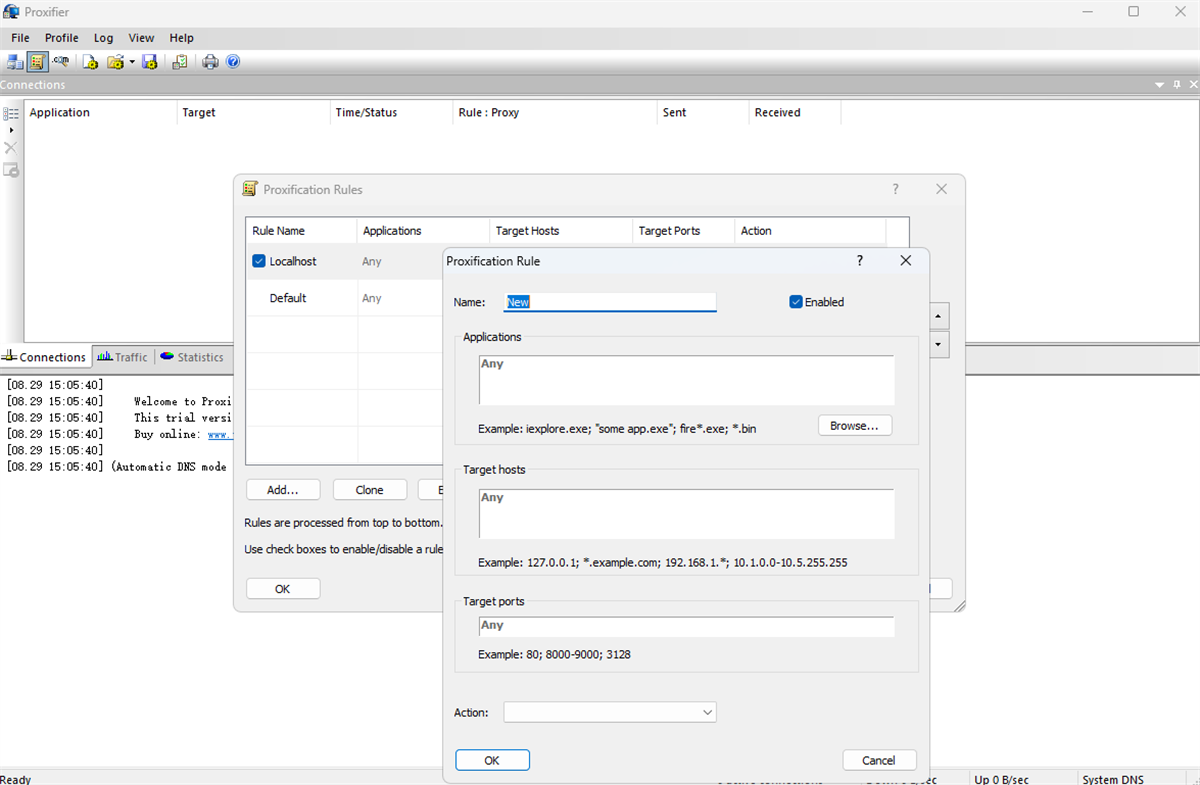Click the Target ports text field

[686, 626]
